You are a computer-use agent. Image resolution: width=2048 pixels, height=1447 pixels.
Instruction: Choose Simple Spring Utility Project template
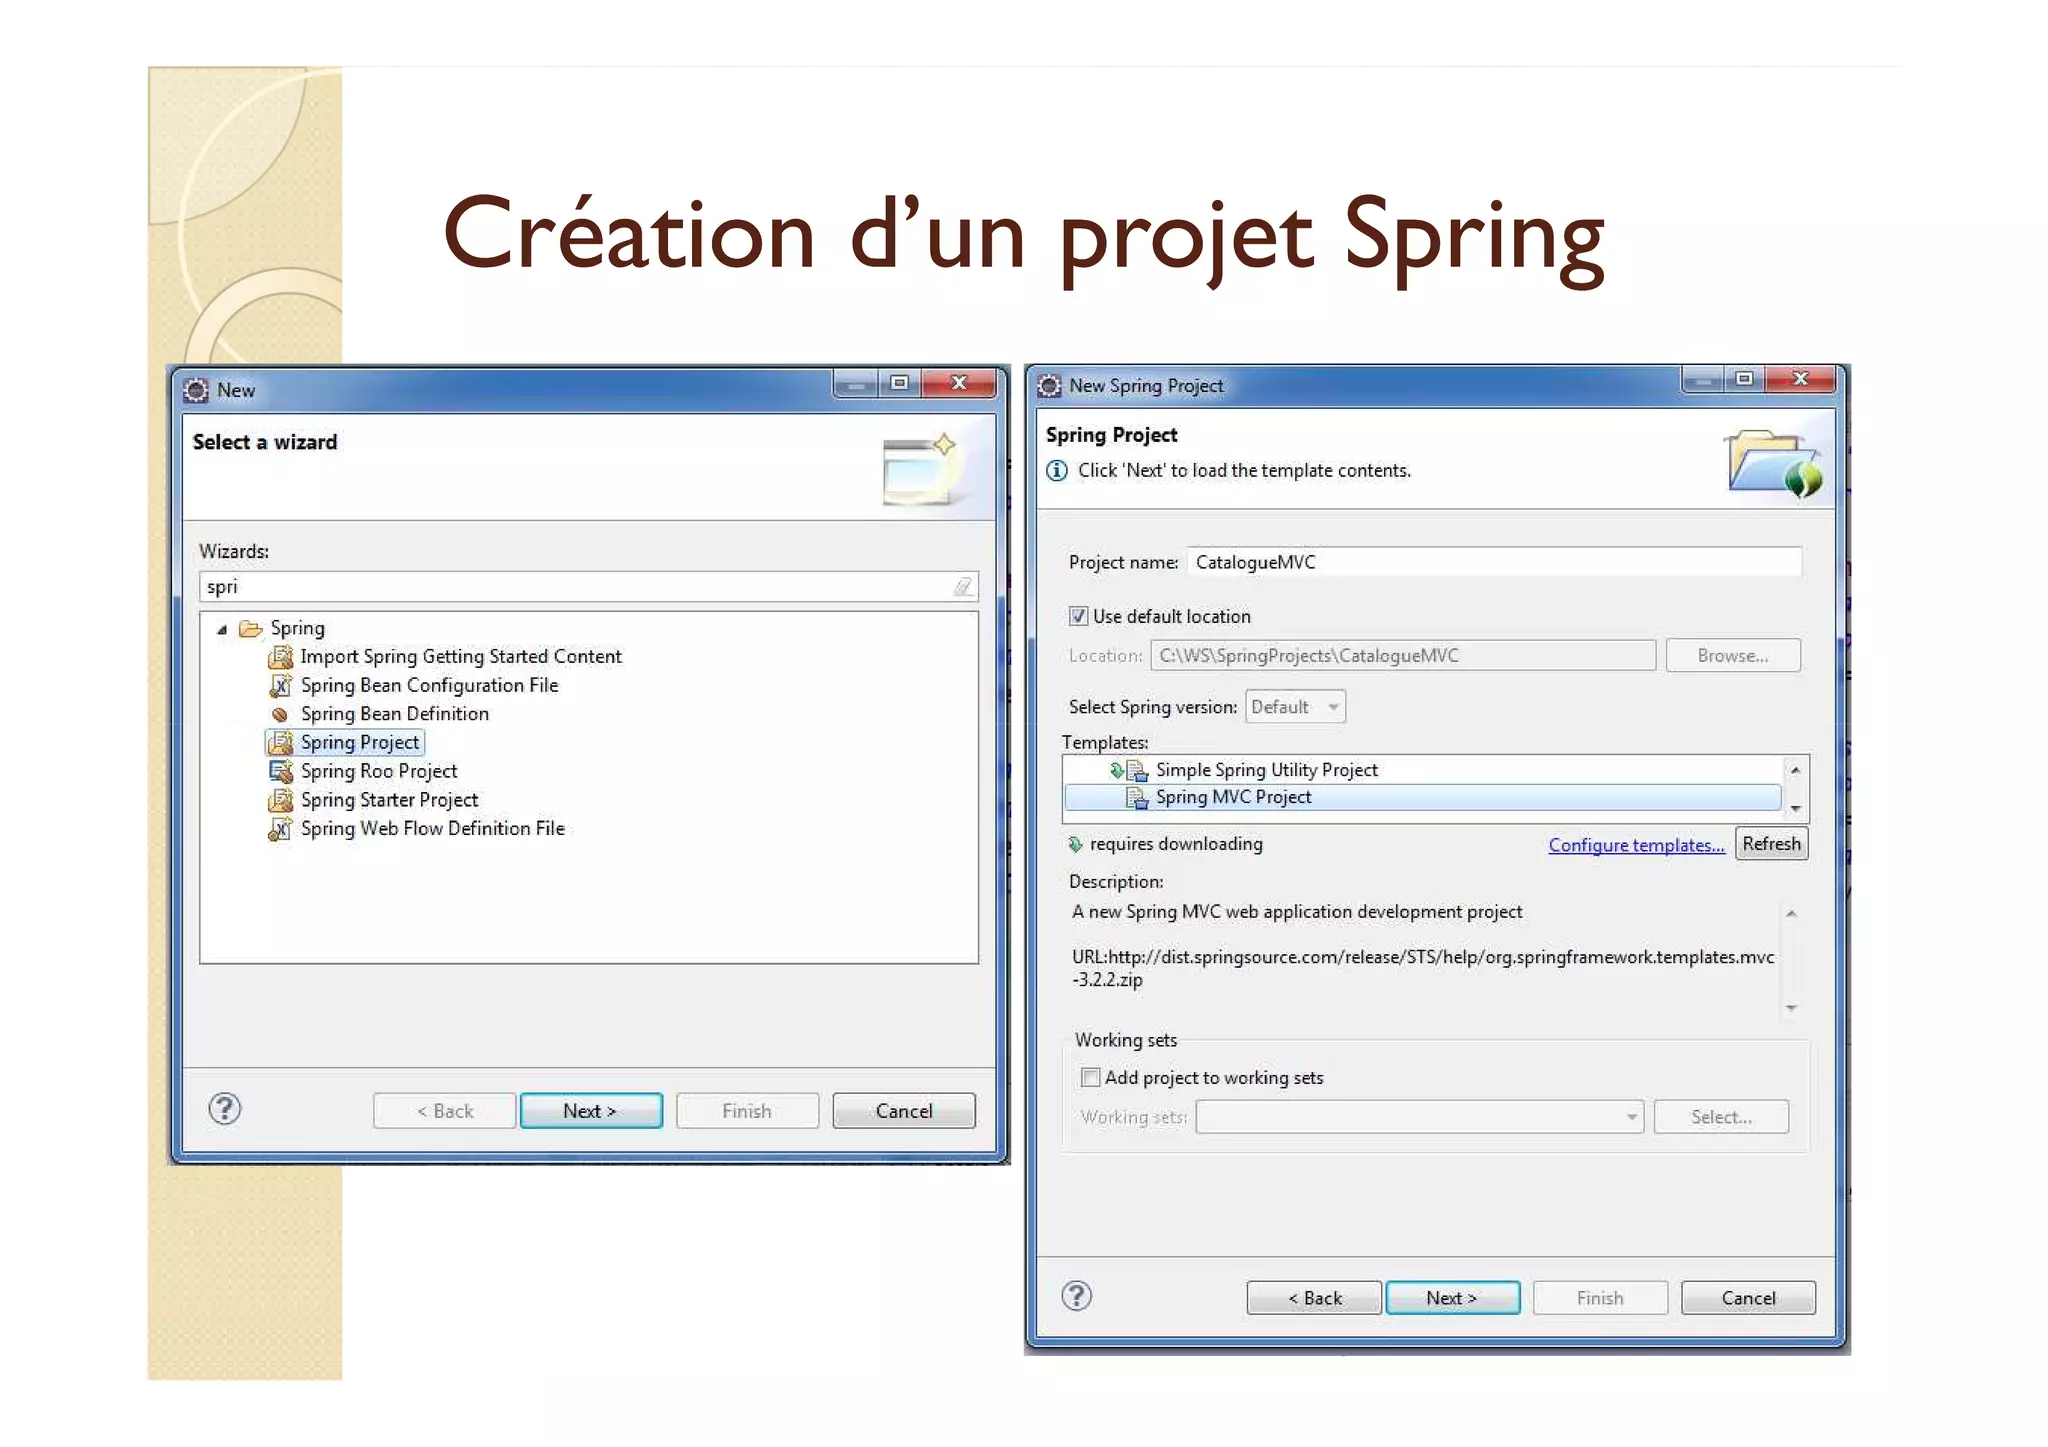click(1266, 770)
